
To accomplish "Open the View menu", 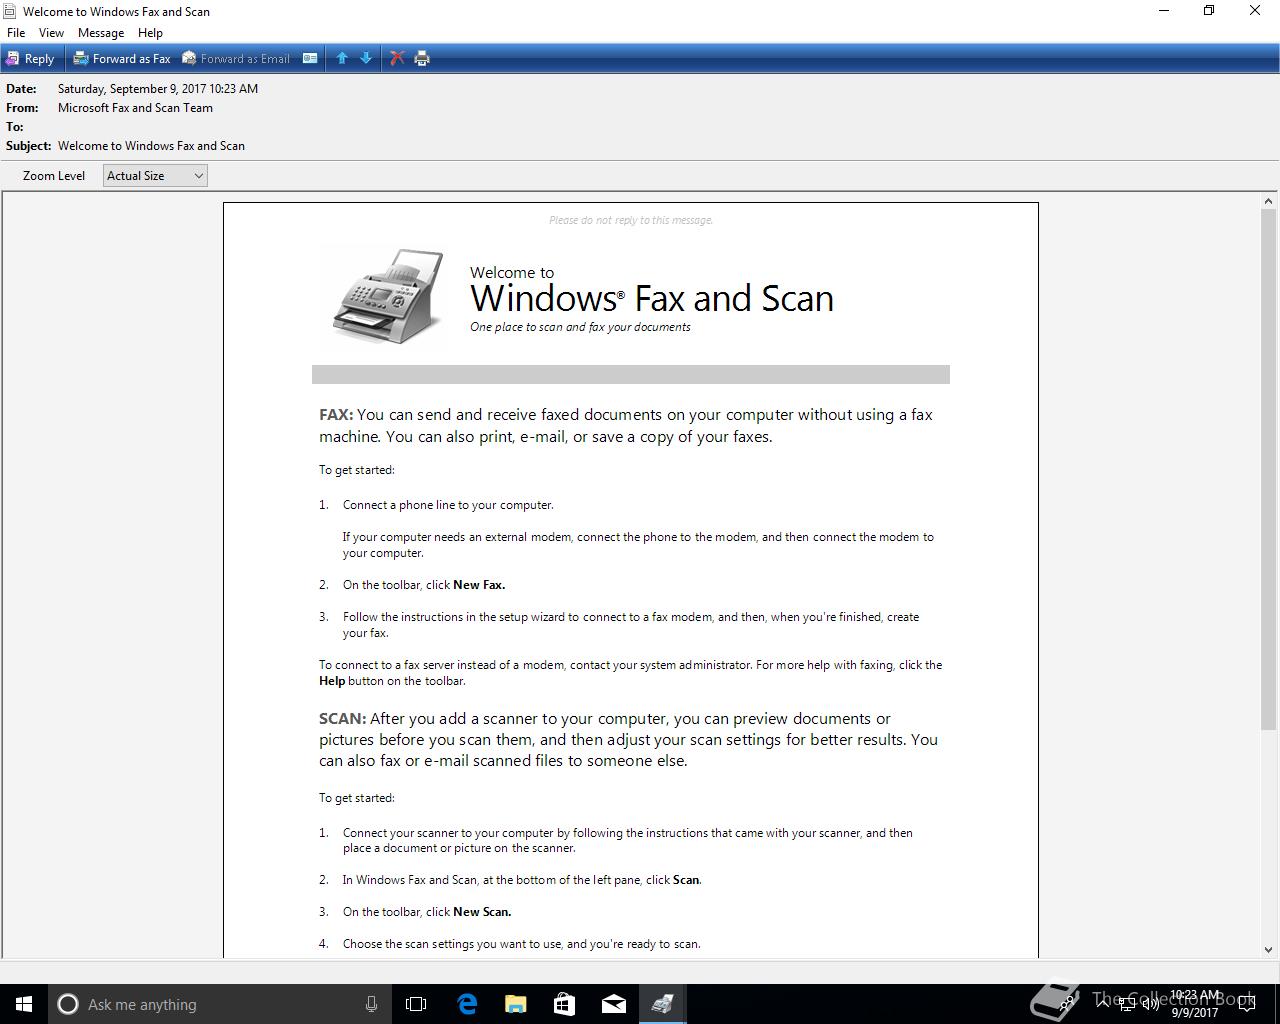I will pos(51,33).
